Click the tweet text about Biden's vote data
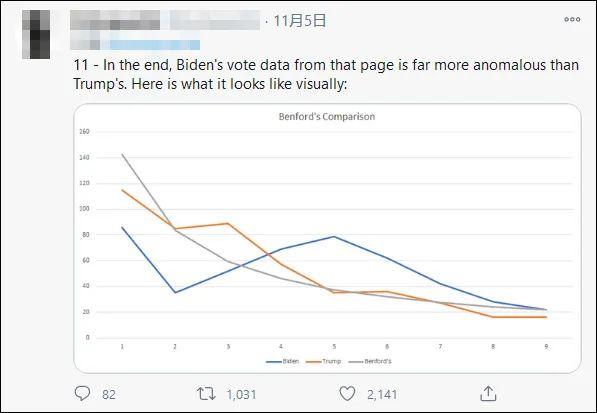Screen dimensions: 597x413 pos(326,74)
